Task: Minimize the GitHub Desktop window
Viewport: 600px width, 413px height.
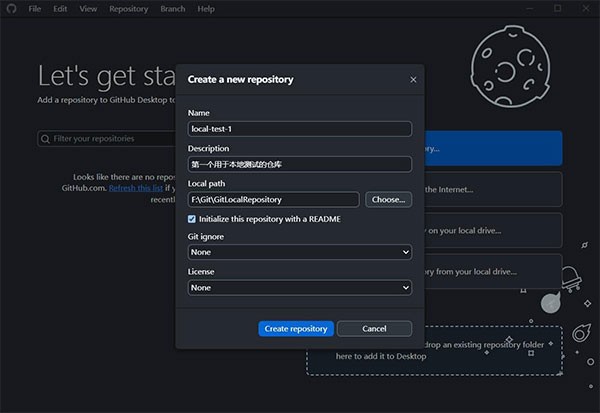Action: (x=530, y=8)
